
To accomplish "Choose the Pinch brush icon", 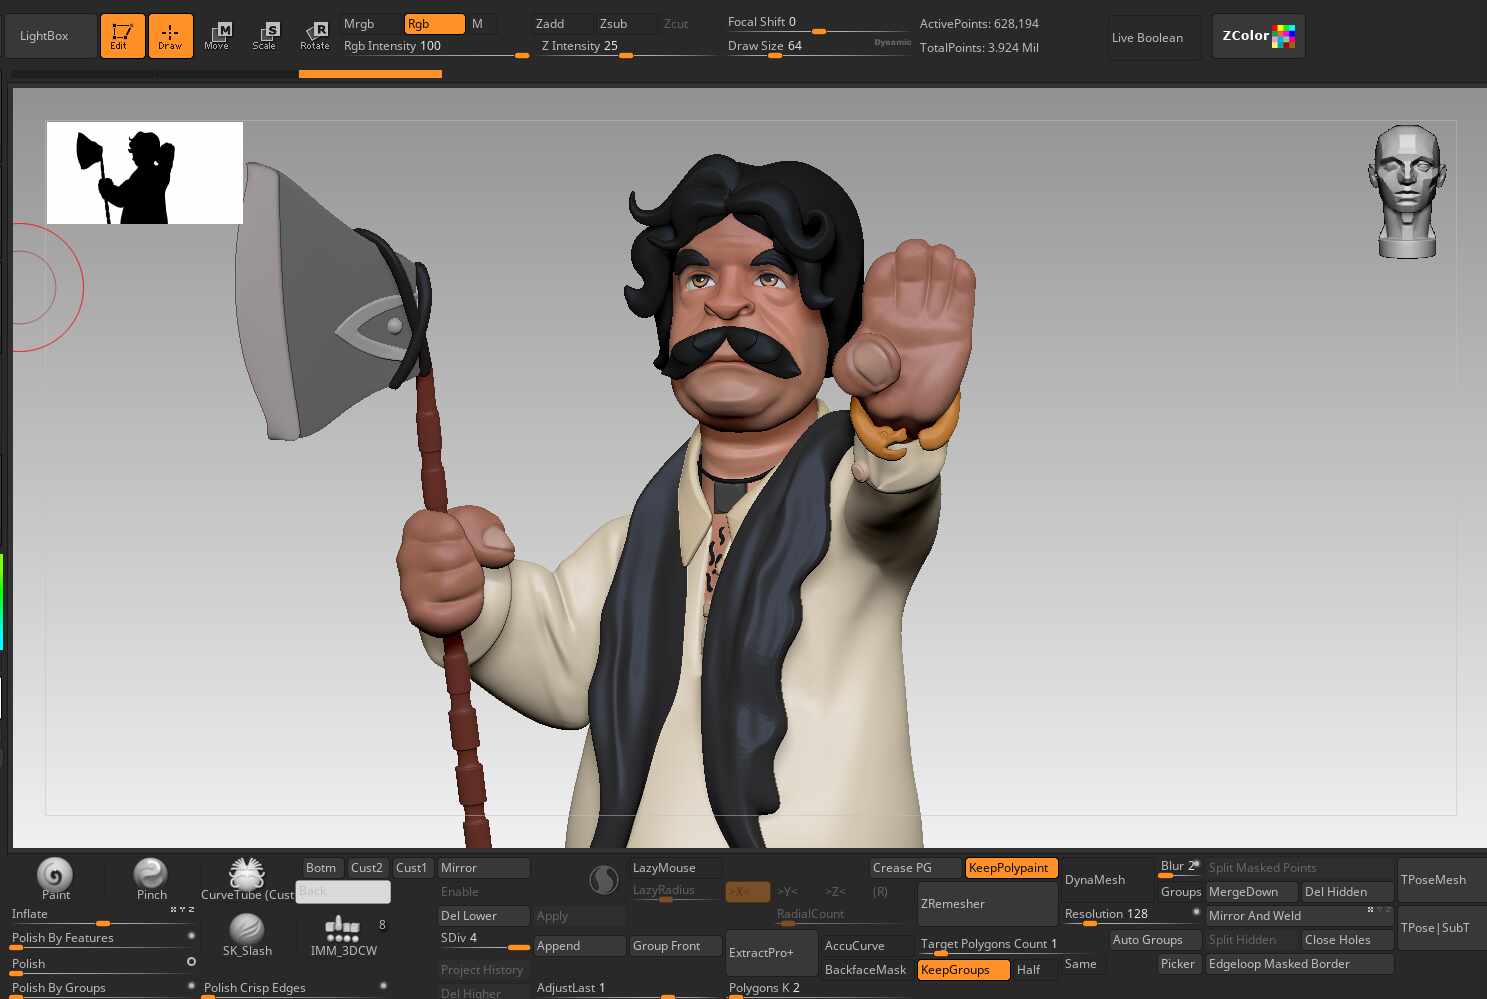I will click(151, 878).
